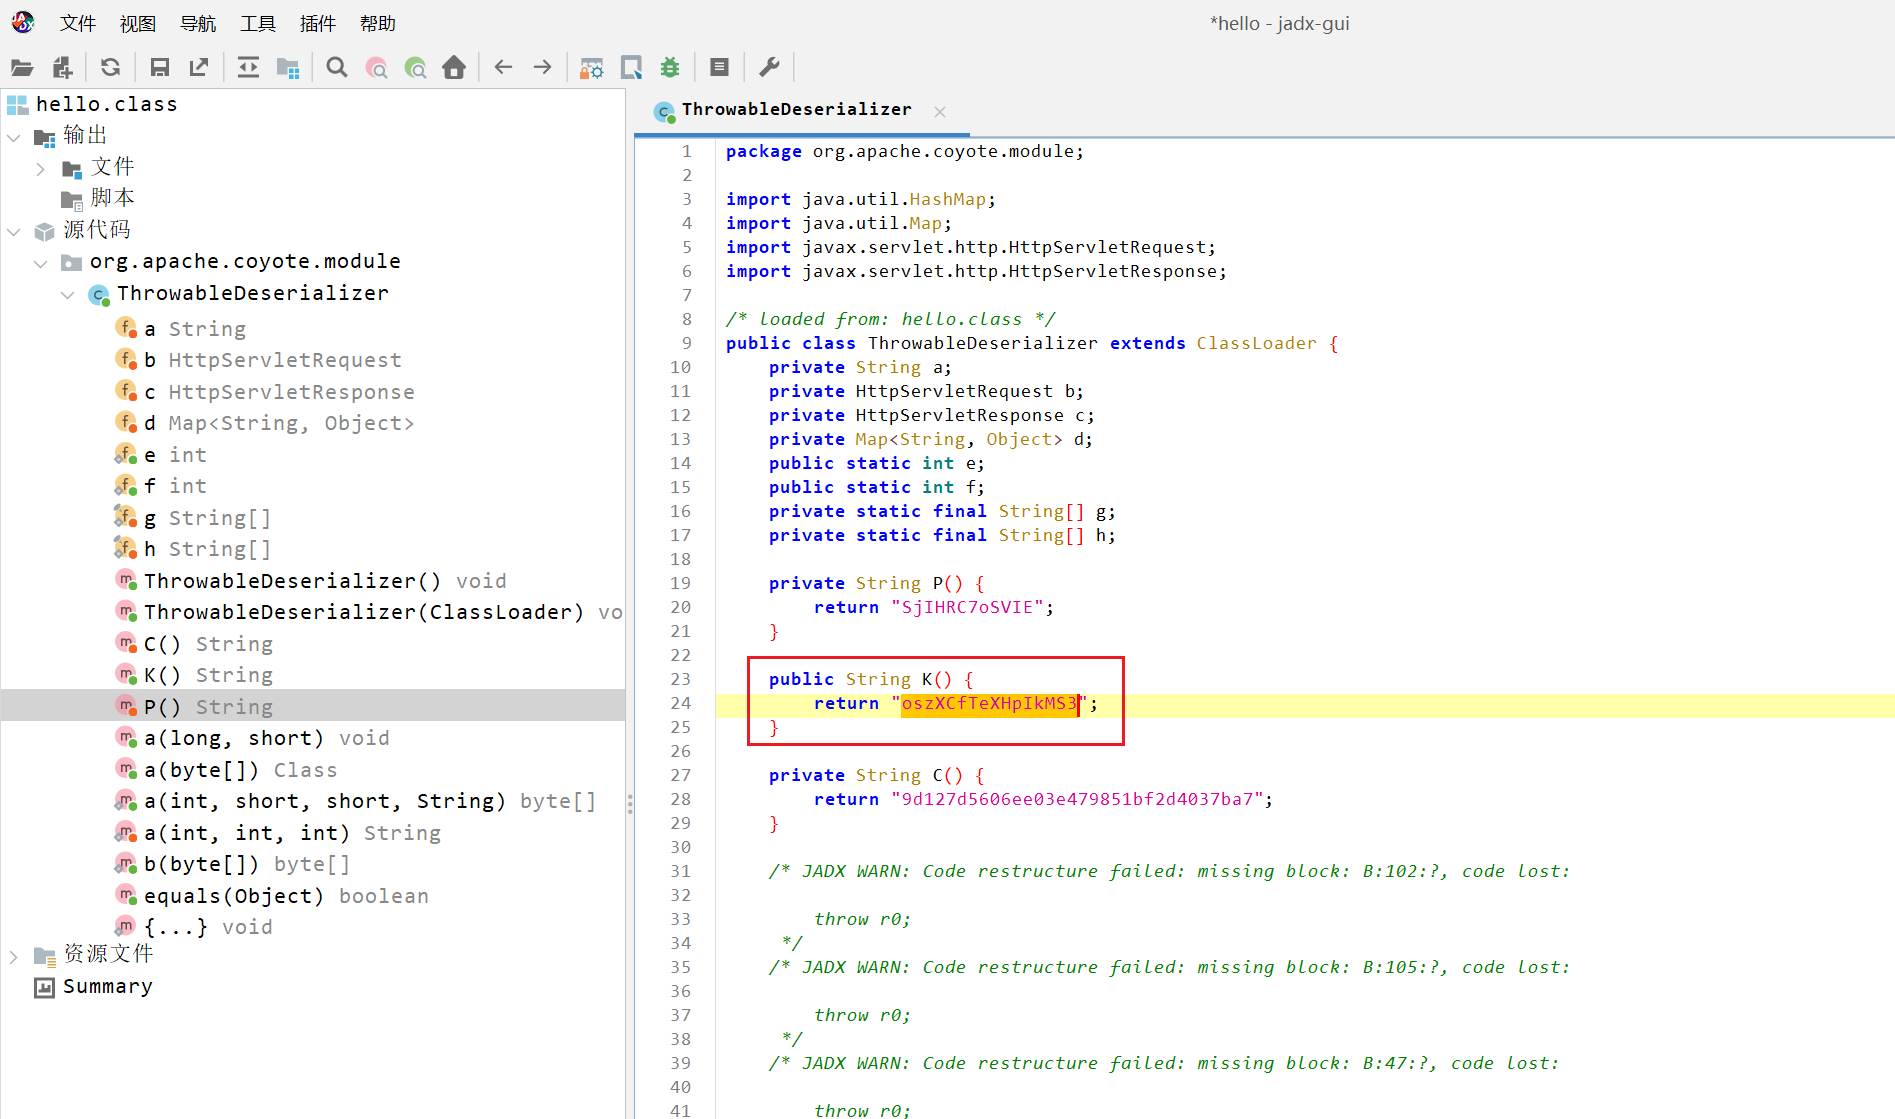The height and width of the screenshot is (1119, 1895).
Task: Click line number 24 in gutter
Action: [680, 703]
